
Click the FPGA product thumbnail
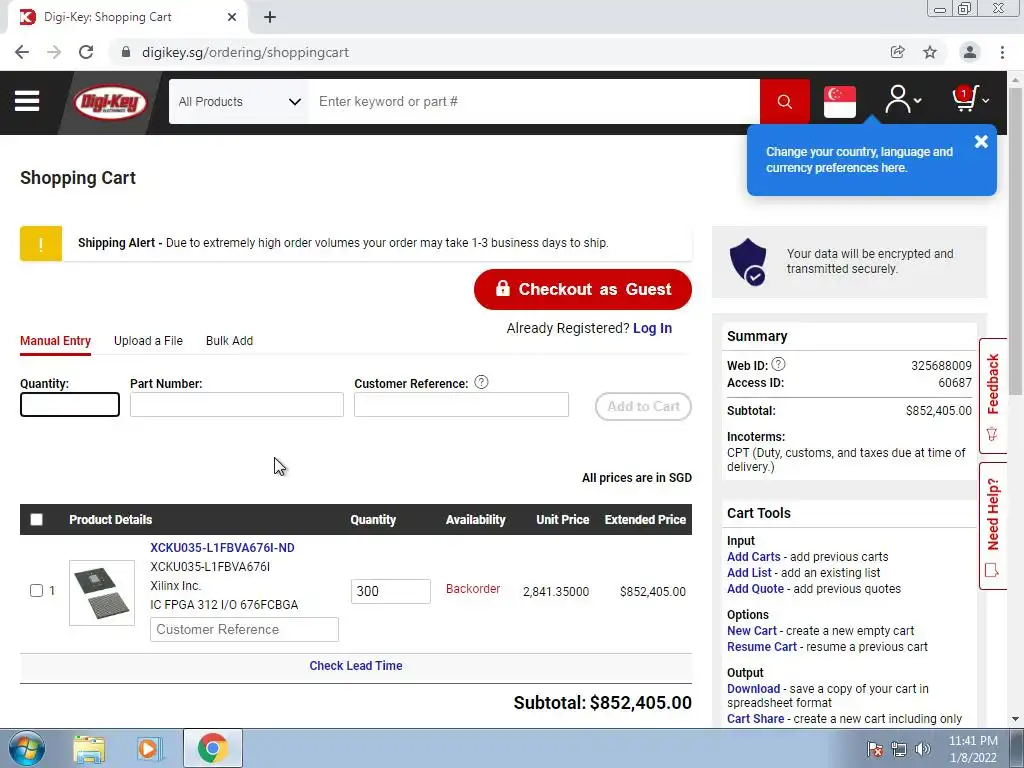pos(102,592)
